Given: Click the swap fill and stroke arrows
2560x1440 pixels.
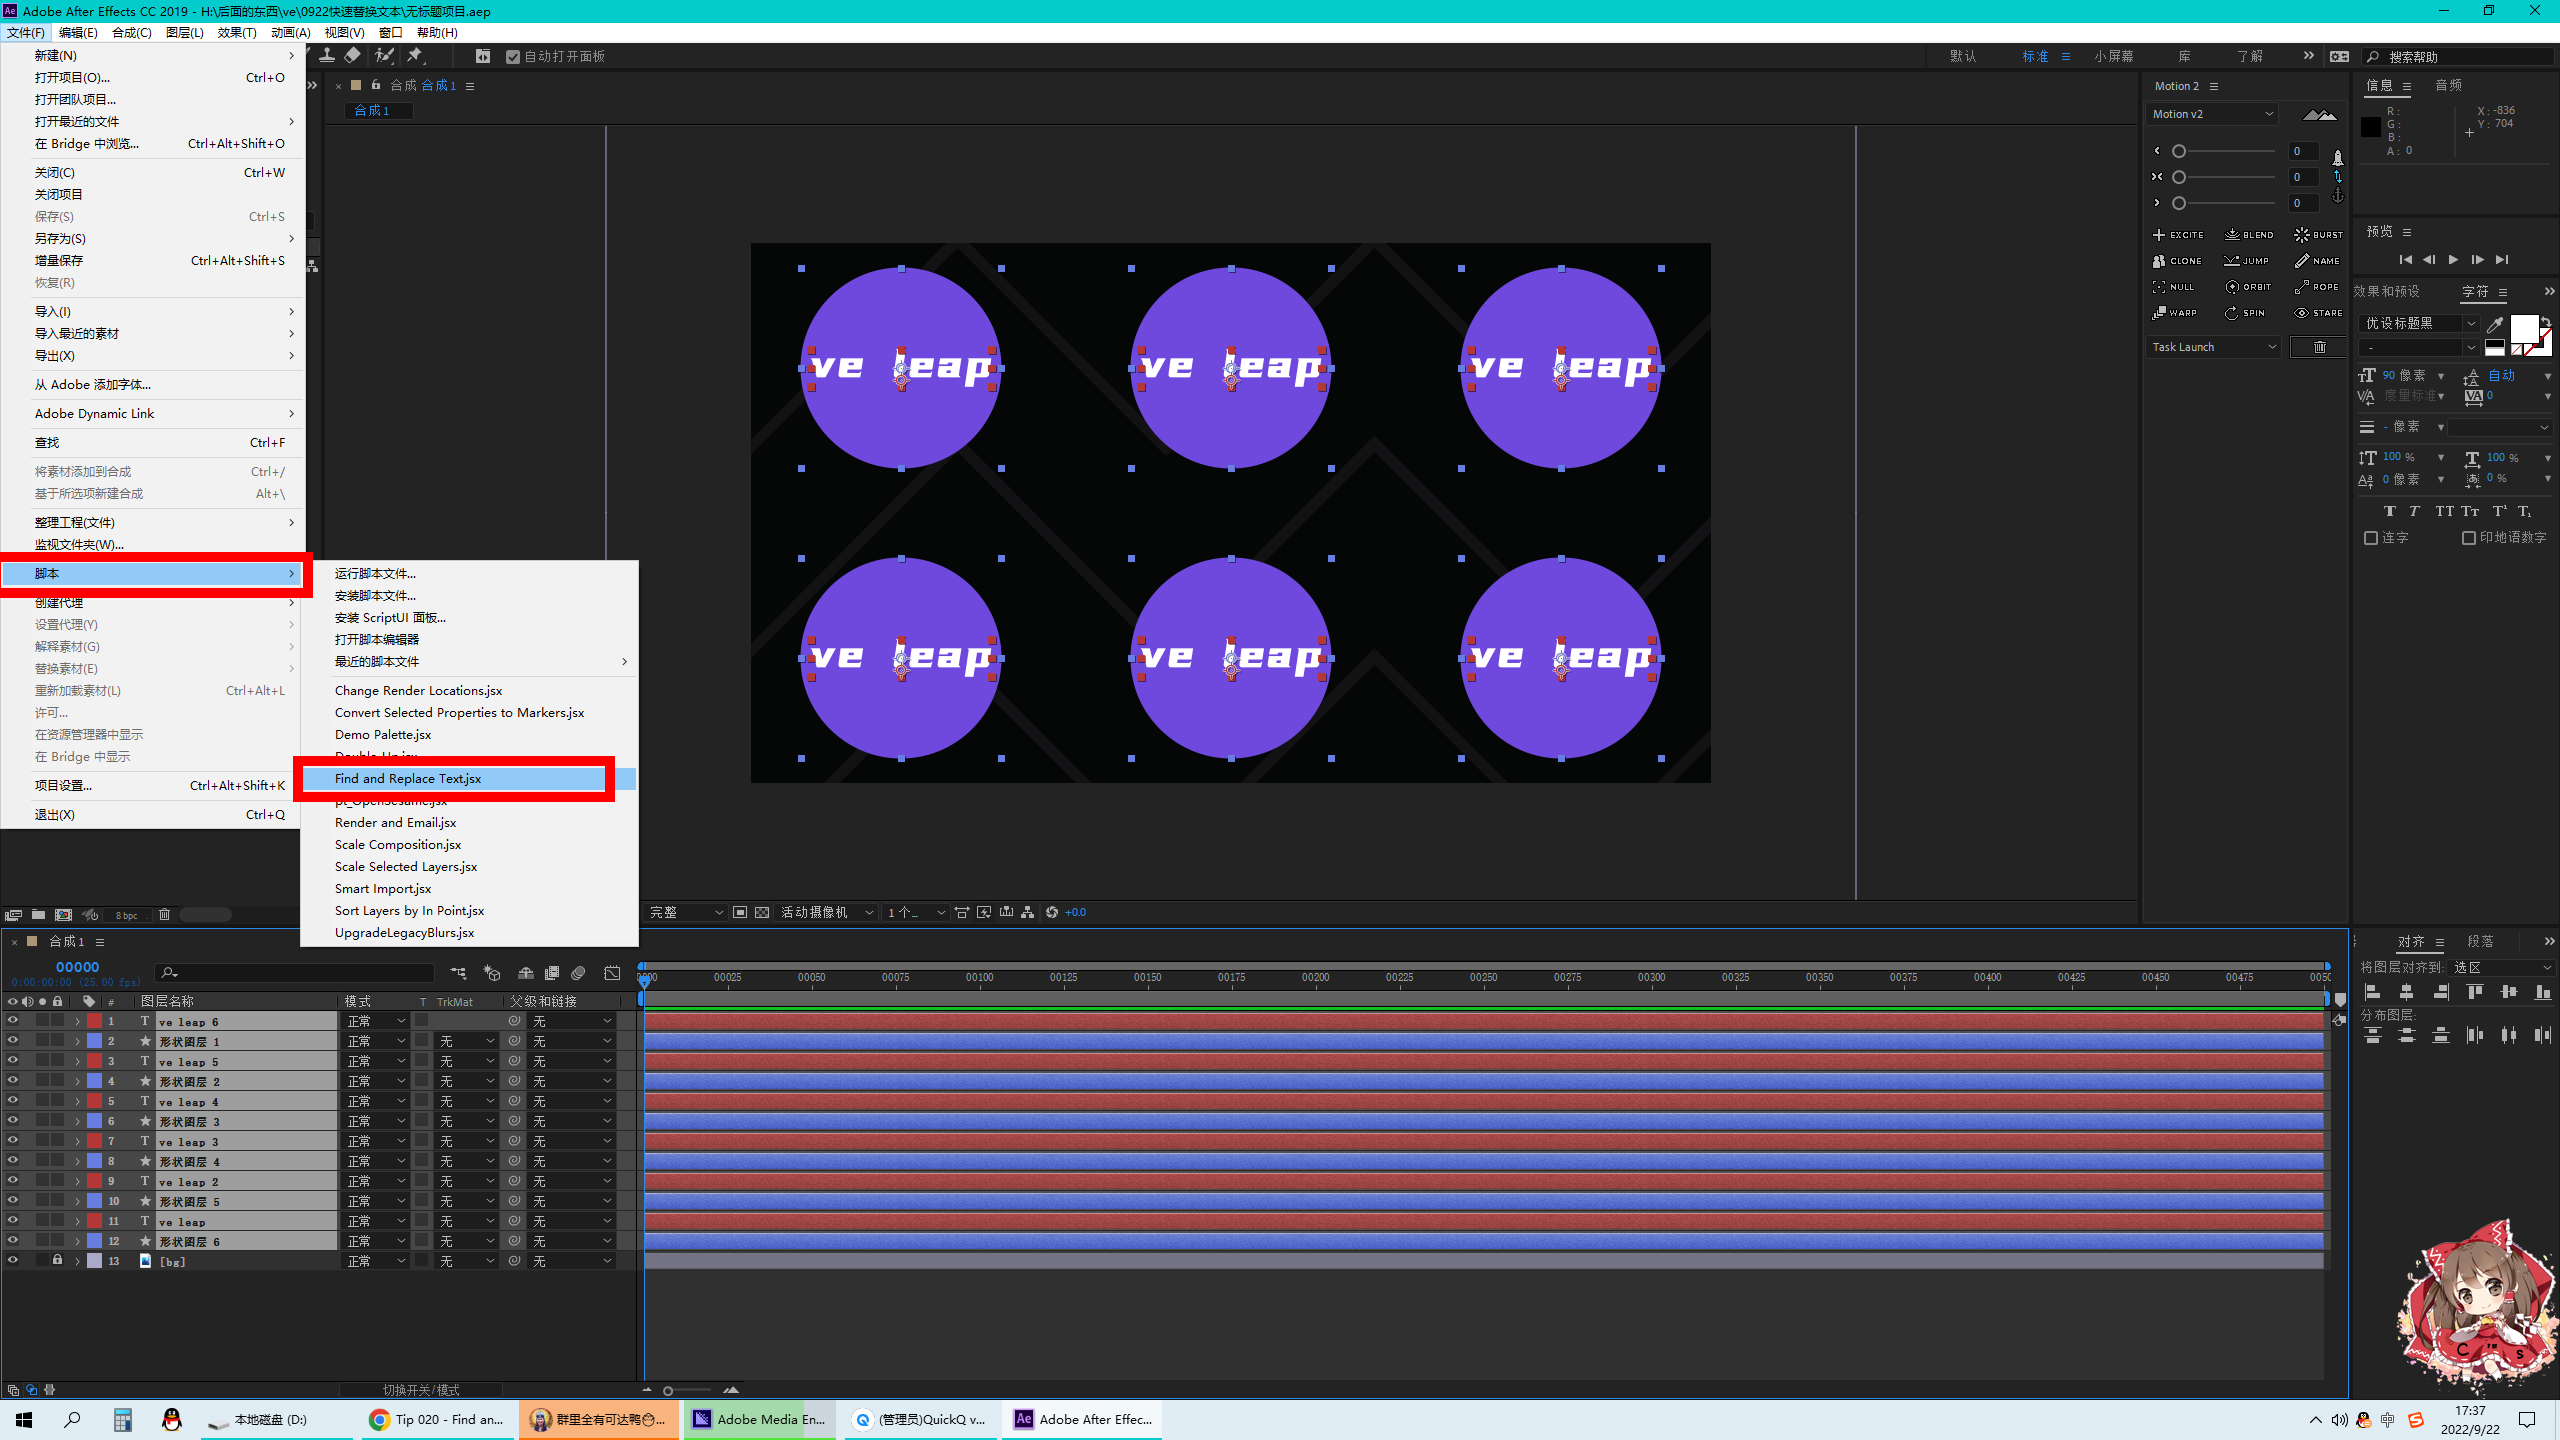Looking at the screenshot, I should (2545, 321).
